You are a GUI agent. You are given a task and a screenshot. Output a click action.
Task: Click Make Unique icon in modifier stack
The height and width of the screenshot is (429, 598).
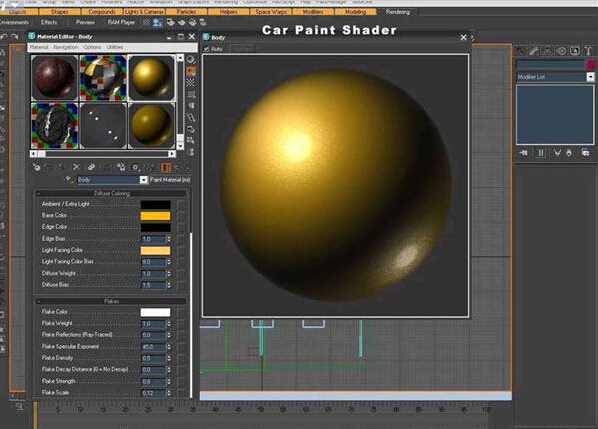[x=557, y=153]
